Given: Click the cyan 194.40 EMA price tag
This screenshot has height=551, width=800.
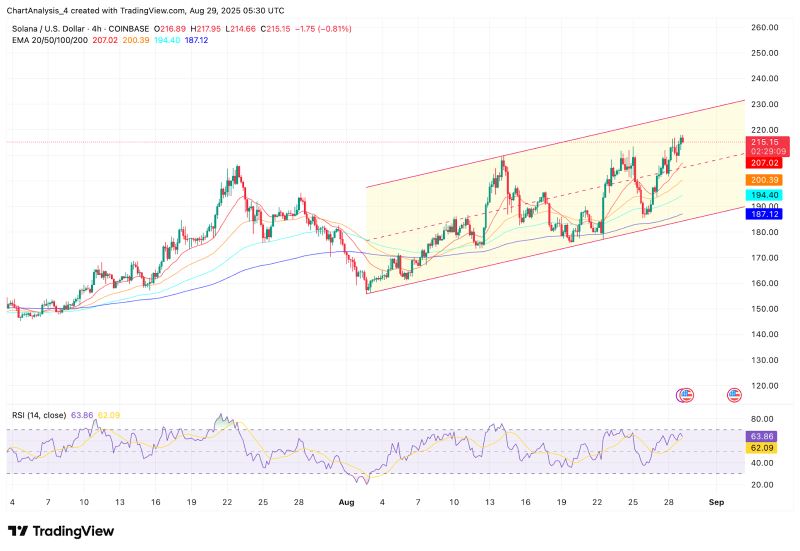Looking at the screenshot, I should tap(764, 195).
